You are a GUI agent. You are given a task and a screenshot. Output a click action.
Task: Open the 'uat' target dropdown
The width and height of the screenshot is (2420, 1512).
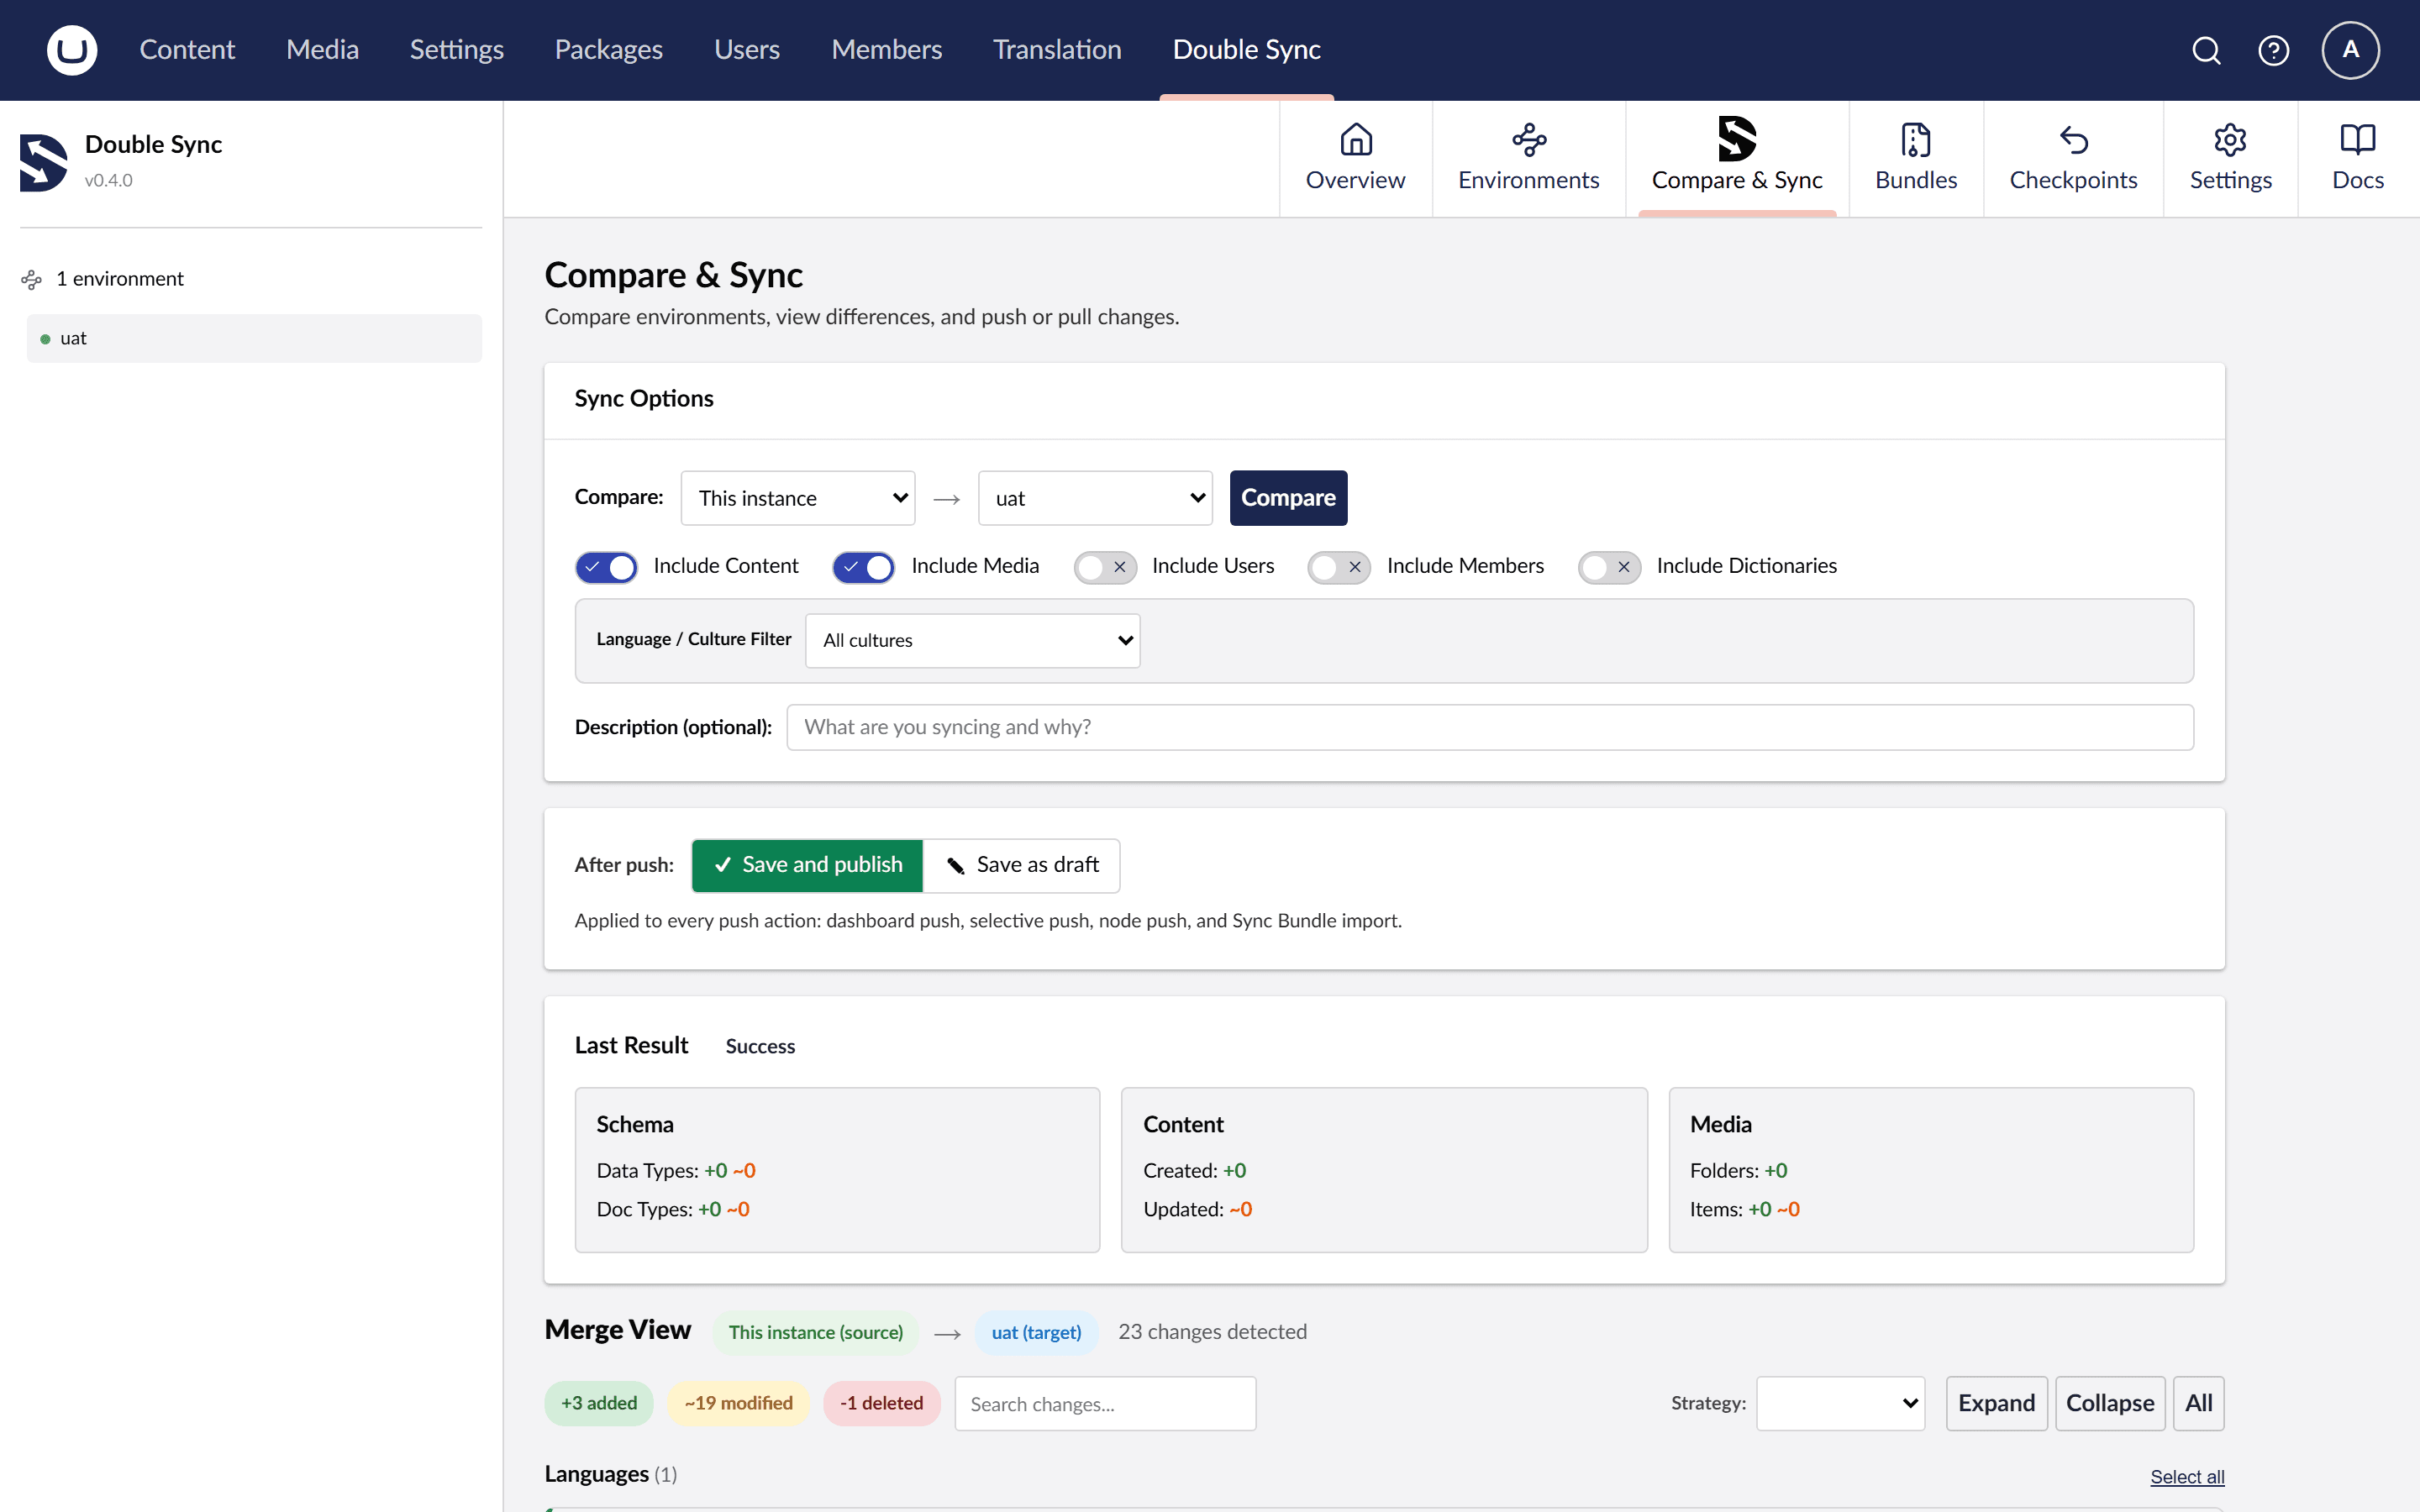pyautogui.click(x=1095, y=498)
